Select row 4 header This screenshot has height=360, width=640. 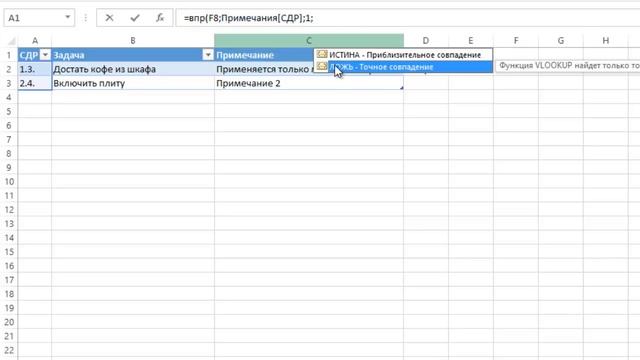click(x=9, y=97)
